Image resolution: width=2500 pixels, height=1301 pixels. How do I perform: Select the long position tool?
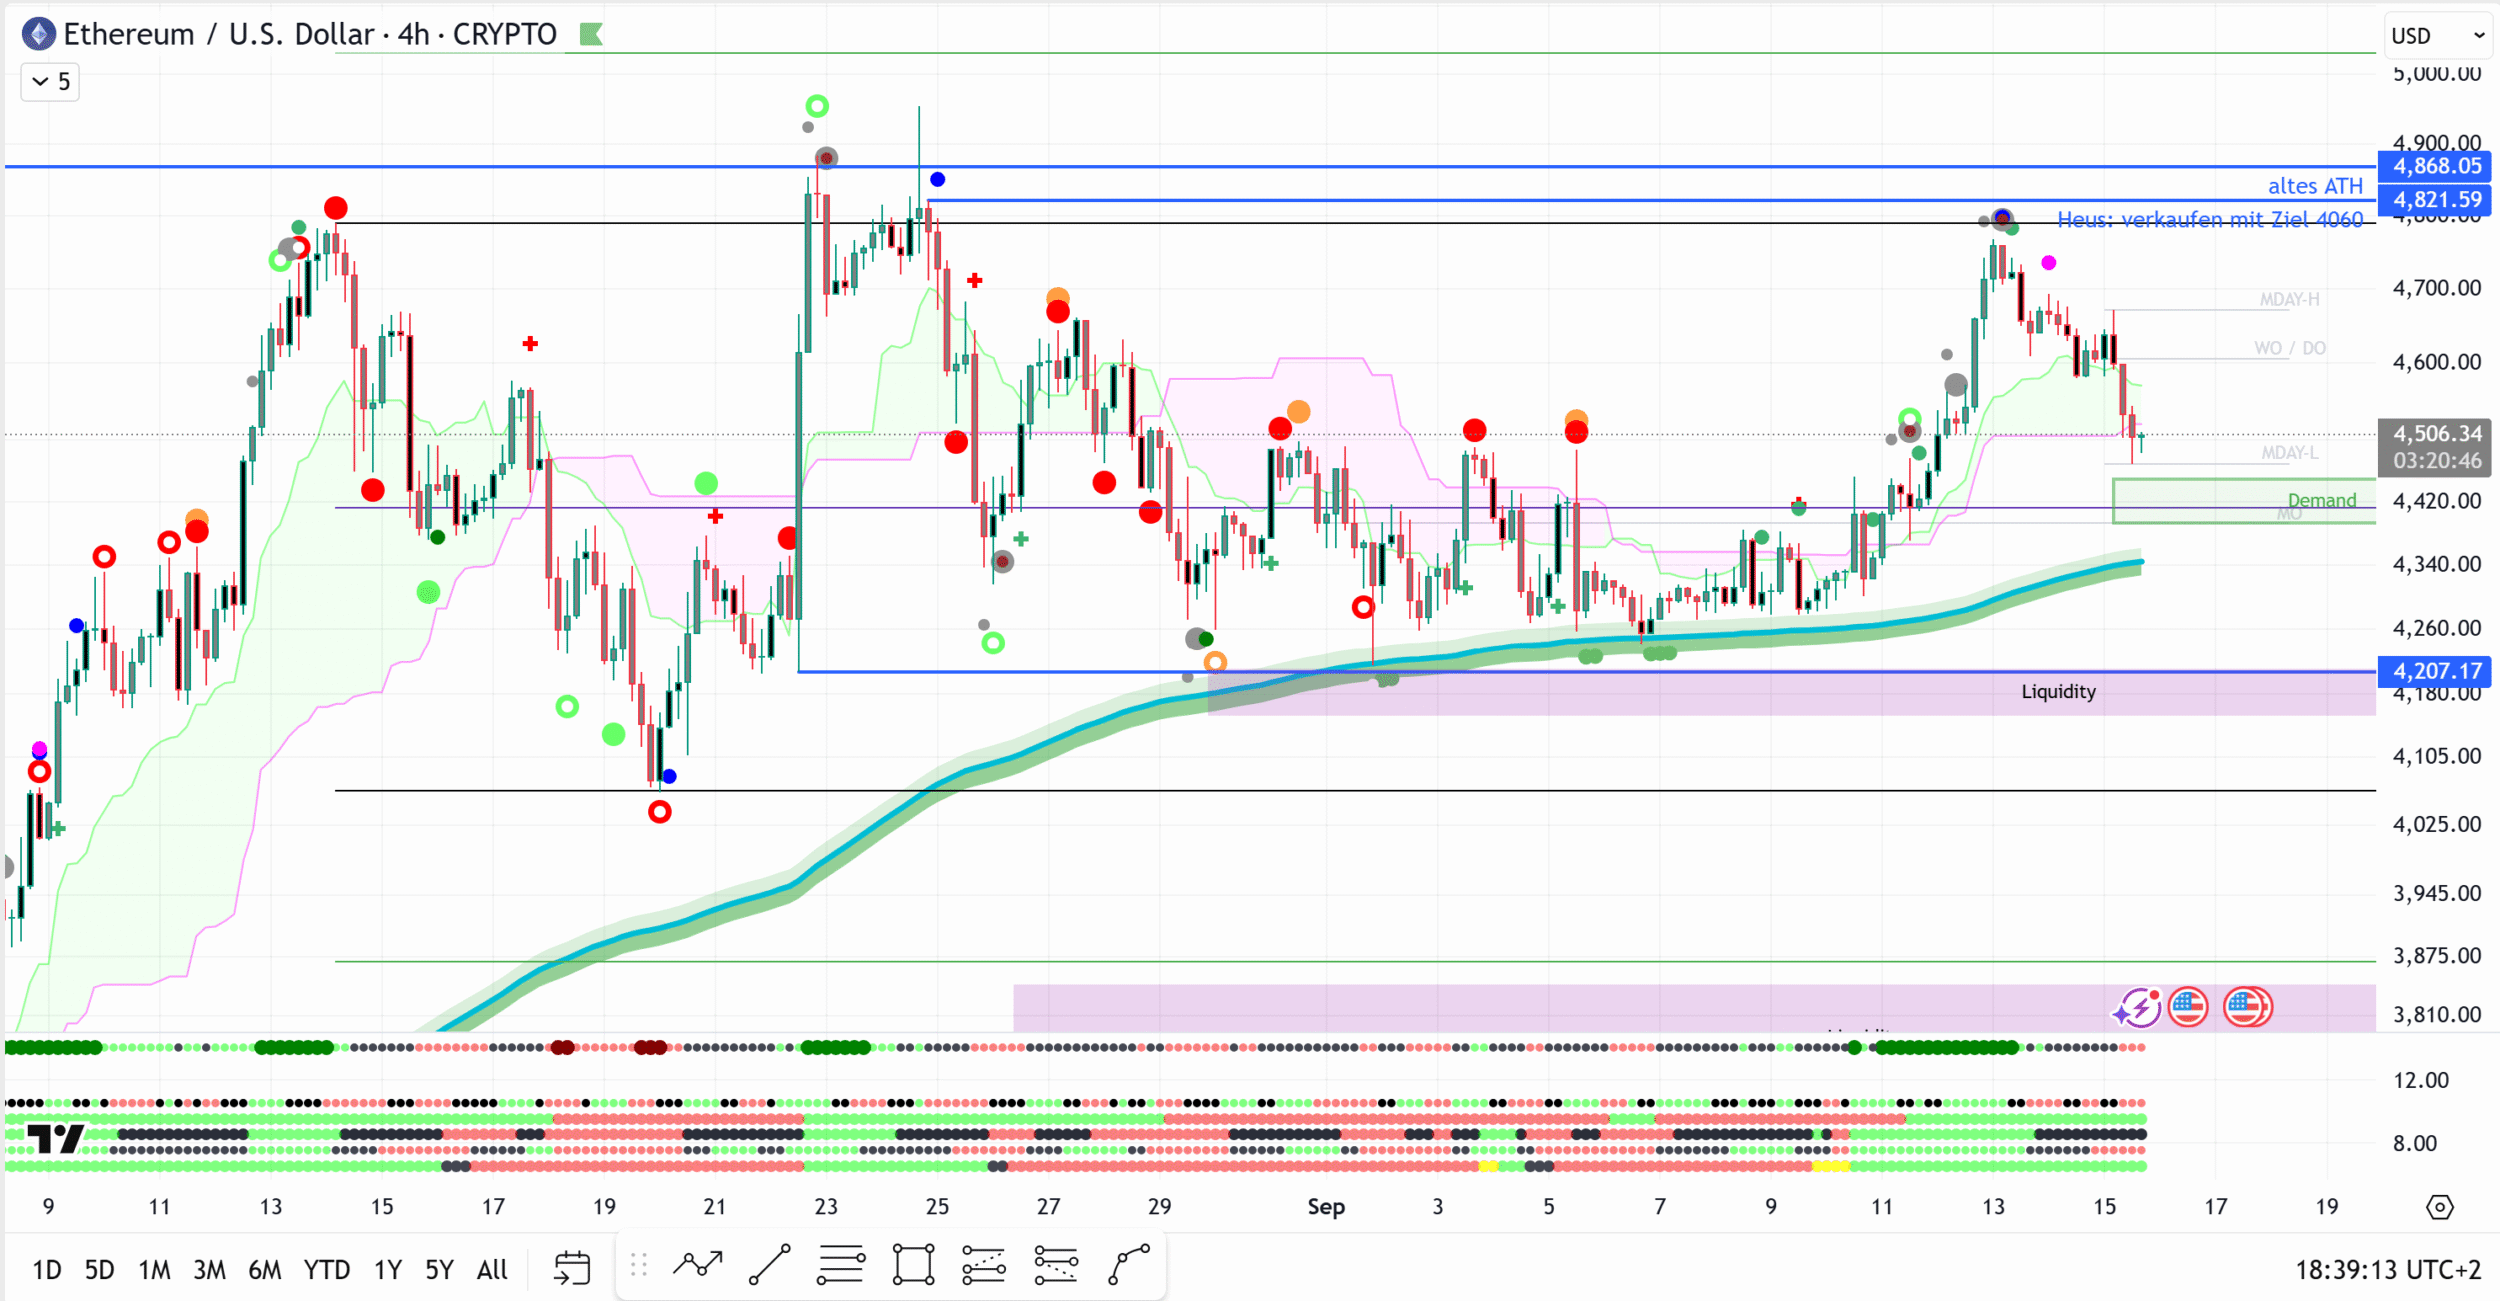pos(984,1266)
